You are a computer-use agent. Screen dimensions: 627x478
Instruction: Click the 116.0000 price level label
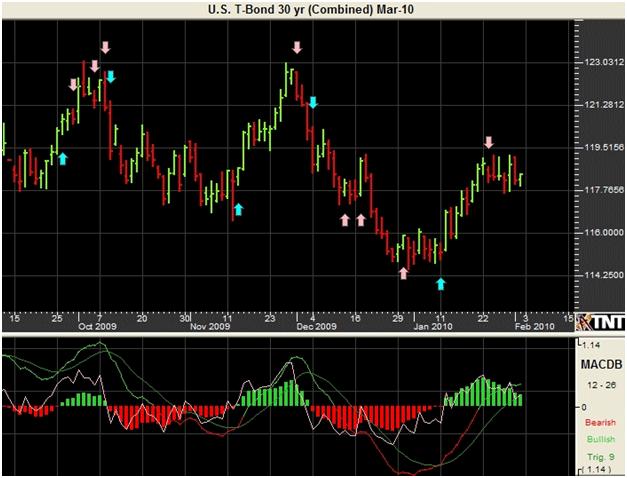[604, 232]
